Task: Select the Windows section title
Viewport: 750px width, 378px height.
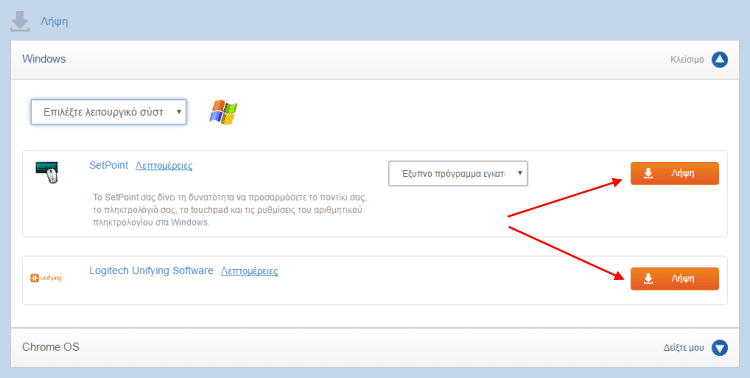Action: coord(44,59)
